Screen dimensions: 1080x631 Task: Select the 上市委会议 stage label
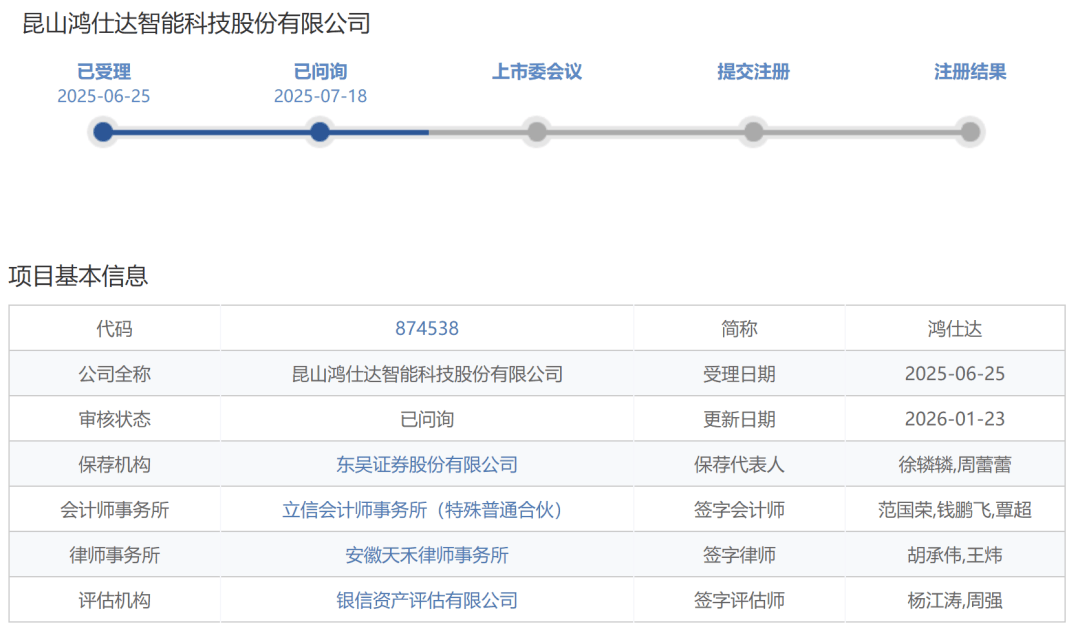(x=537, y=72)
